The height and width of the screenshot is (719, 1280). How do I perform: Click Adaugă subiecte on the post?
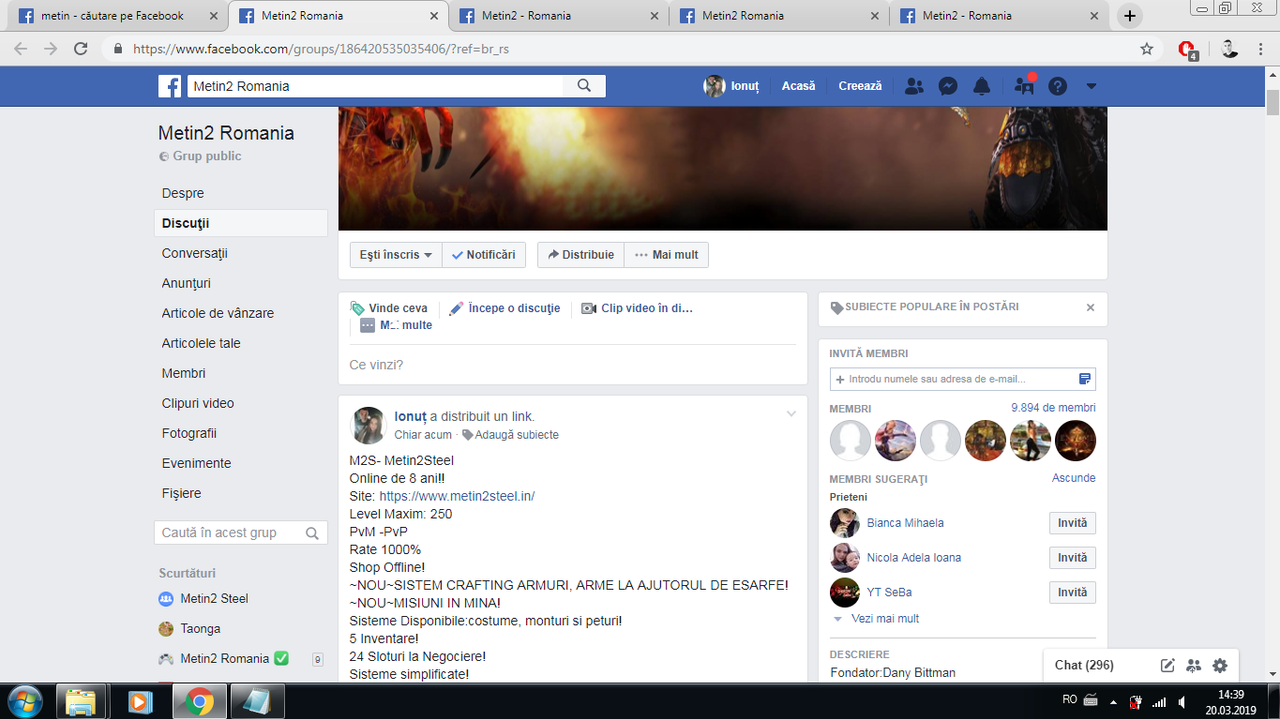510,435
